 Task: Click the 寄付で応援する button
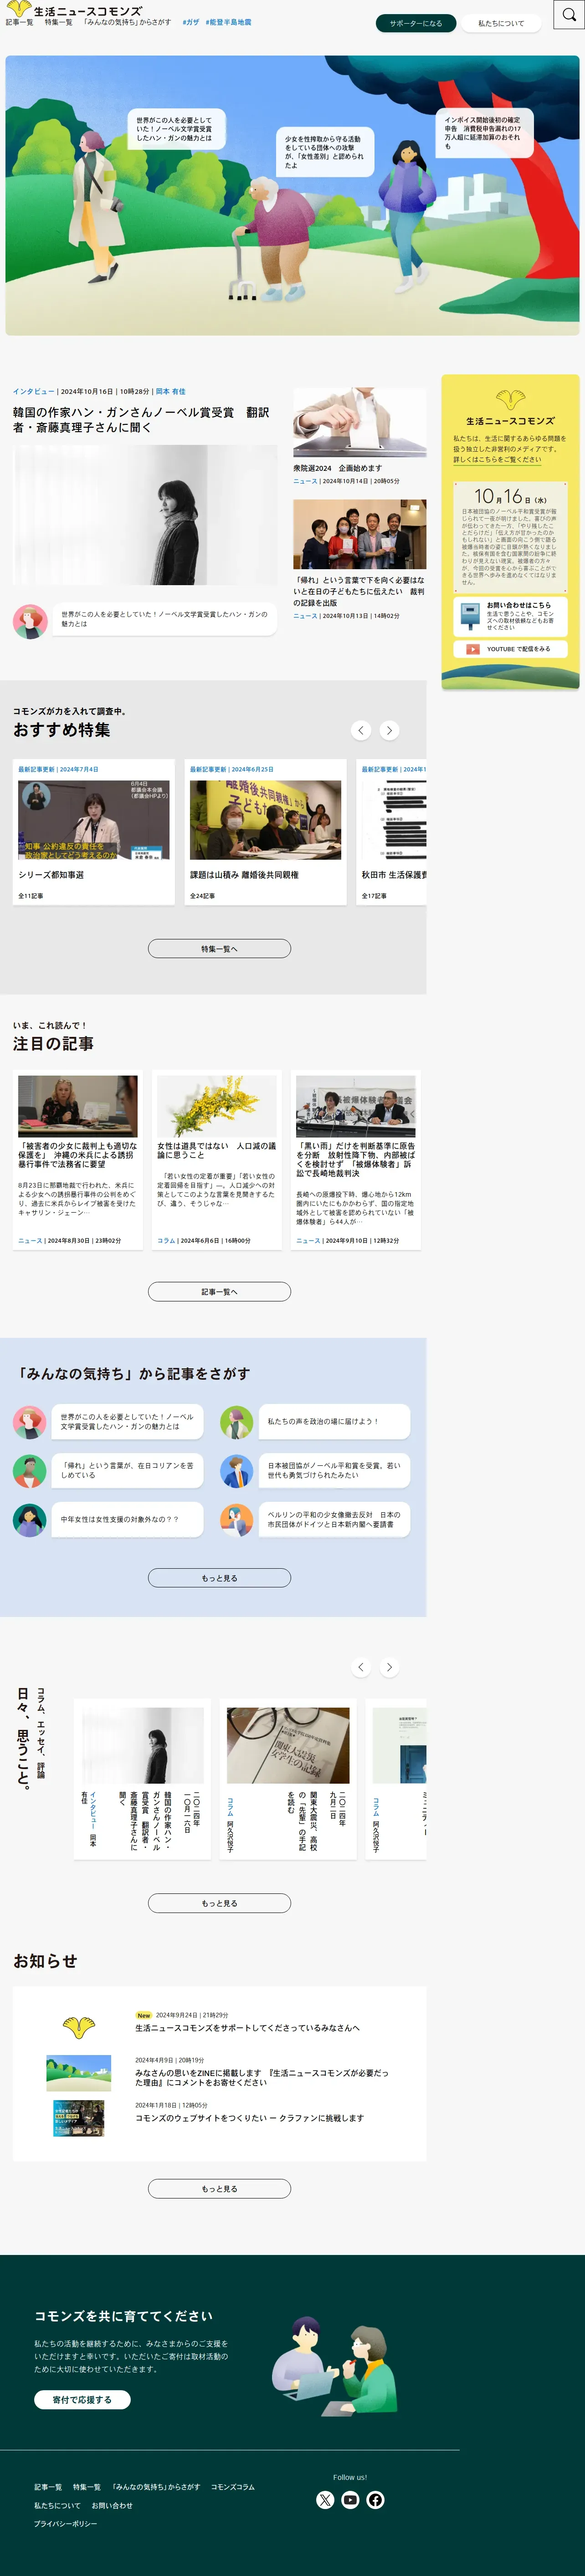(x=82, y=2400)
